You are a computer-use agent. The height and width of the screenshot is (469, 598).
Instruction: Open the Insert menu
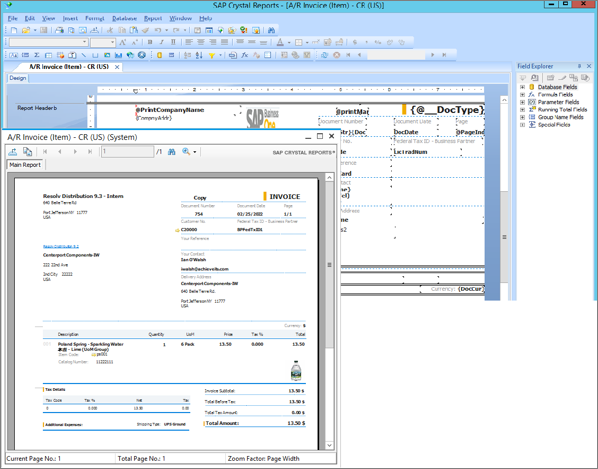(70, 18)
